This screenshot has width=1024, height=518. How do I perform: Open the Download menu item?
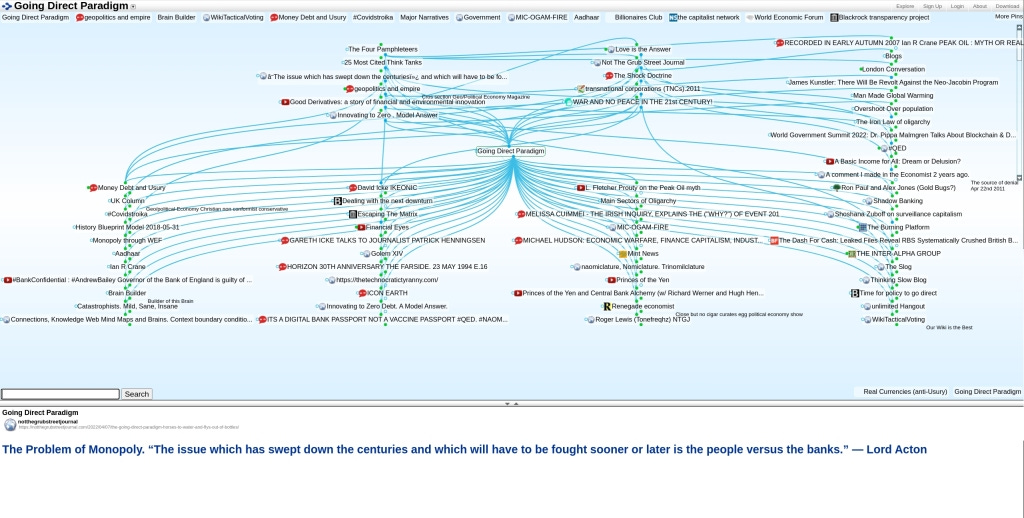click(x=1006, y=7)
